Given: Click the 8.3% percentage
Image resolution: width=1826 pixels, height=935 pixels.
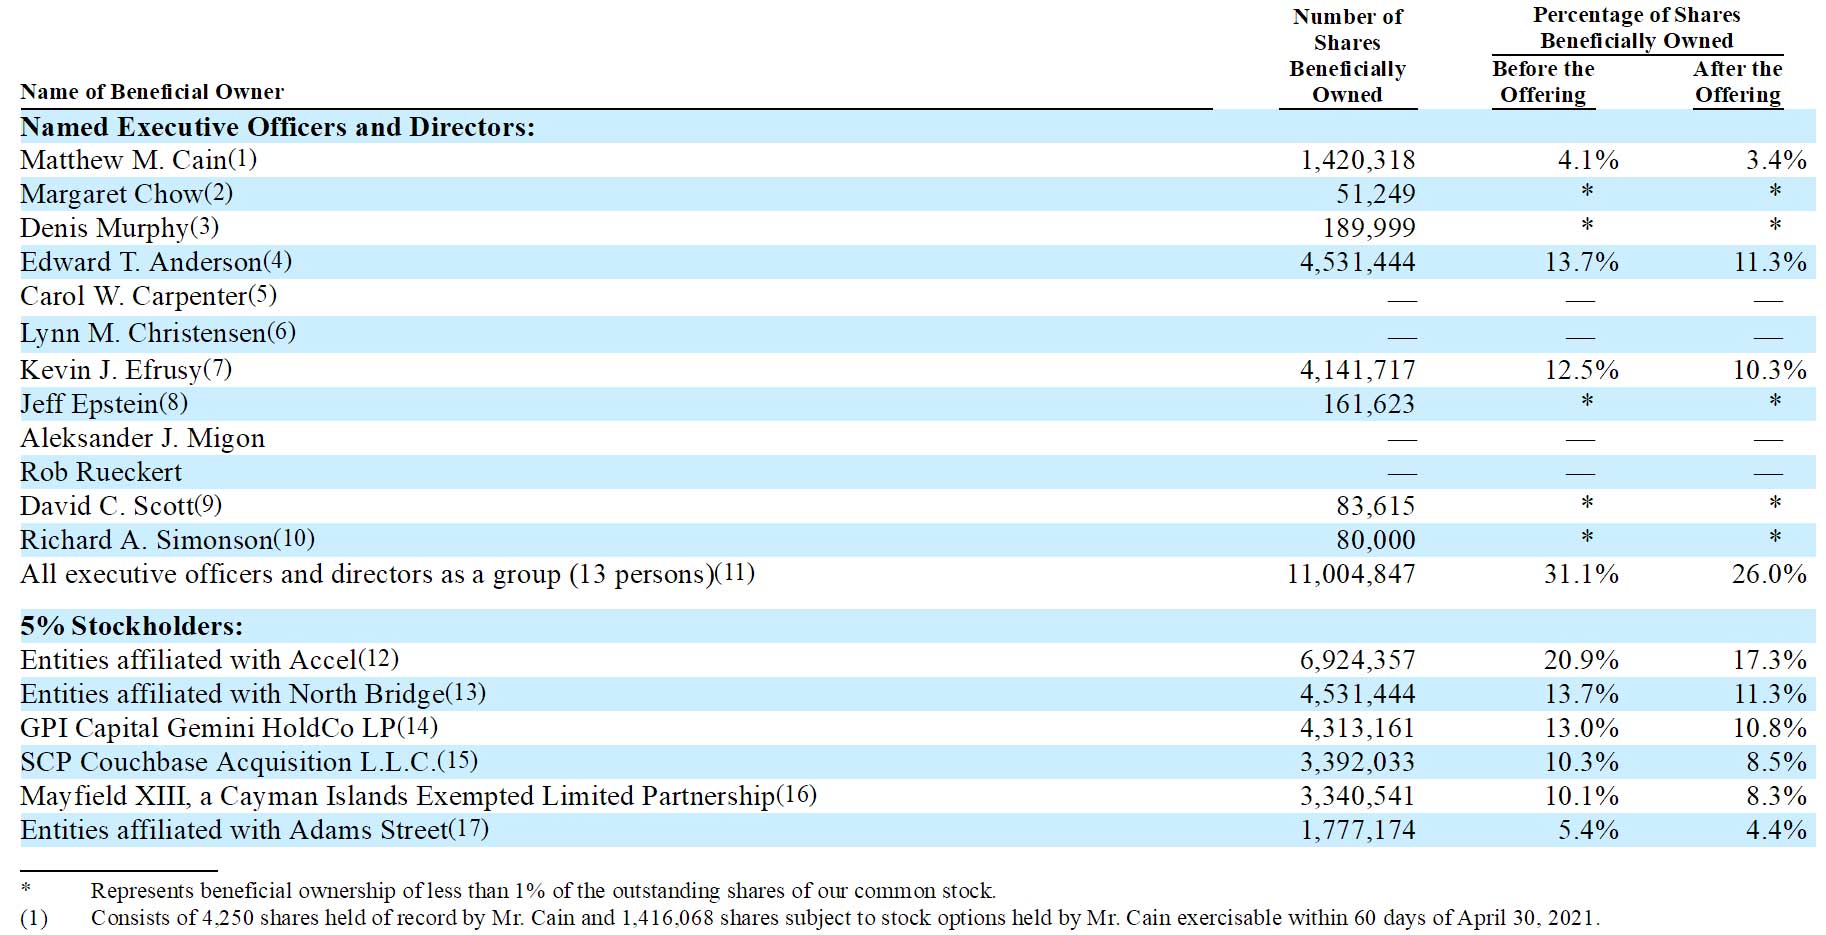Looking at the screenshot, I should coord(1776,796).
